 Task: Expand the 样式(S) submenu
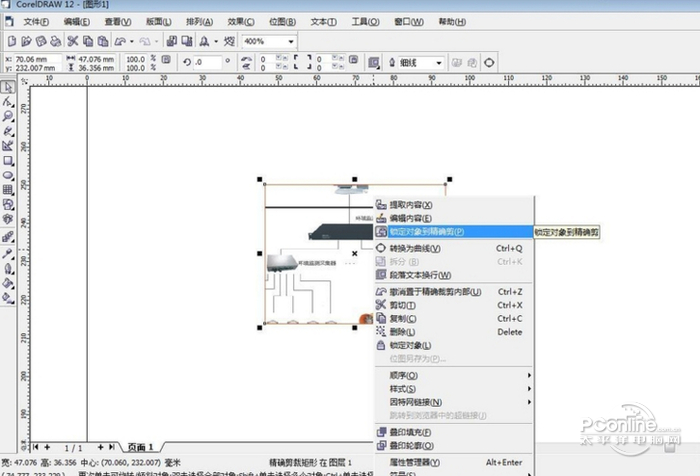[403, 388]
